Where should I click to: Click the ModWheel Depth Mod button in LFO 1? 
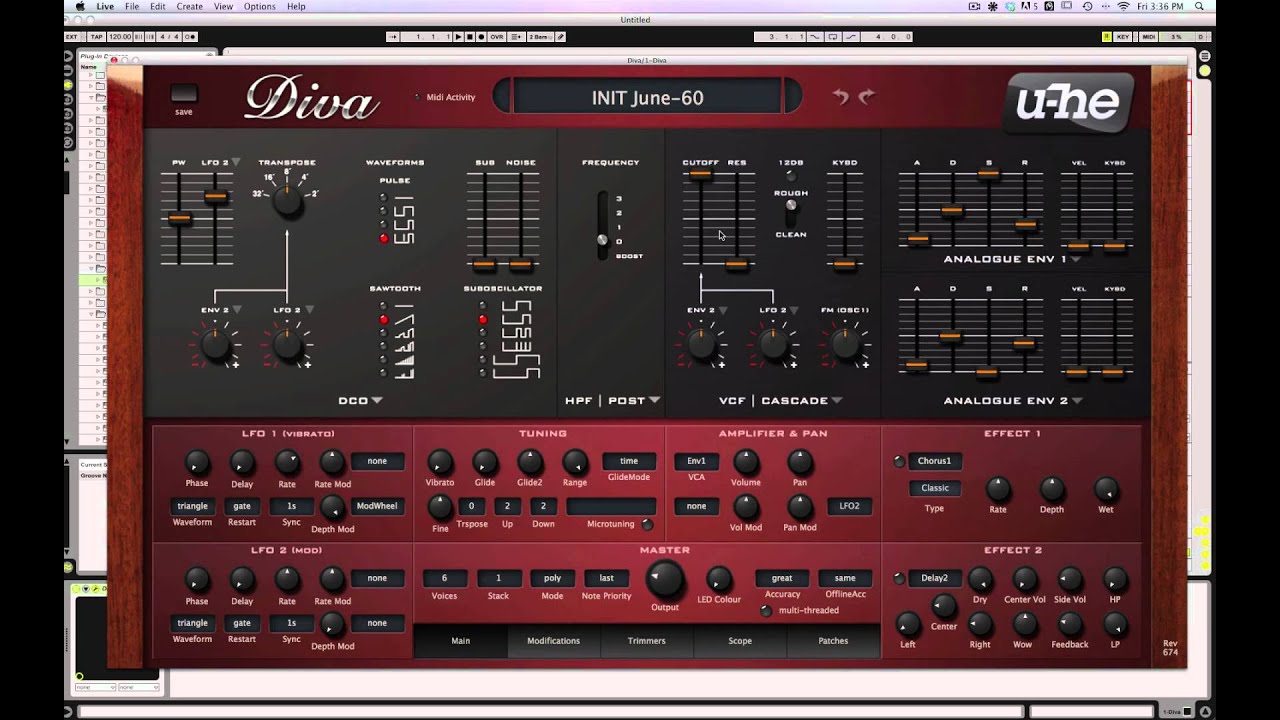[x=377, y=506]
